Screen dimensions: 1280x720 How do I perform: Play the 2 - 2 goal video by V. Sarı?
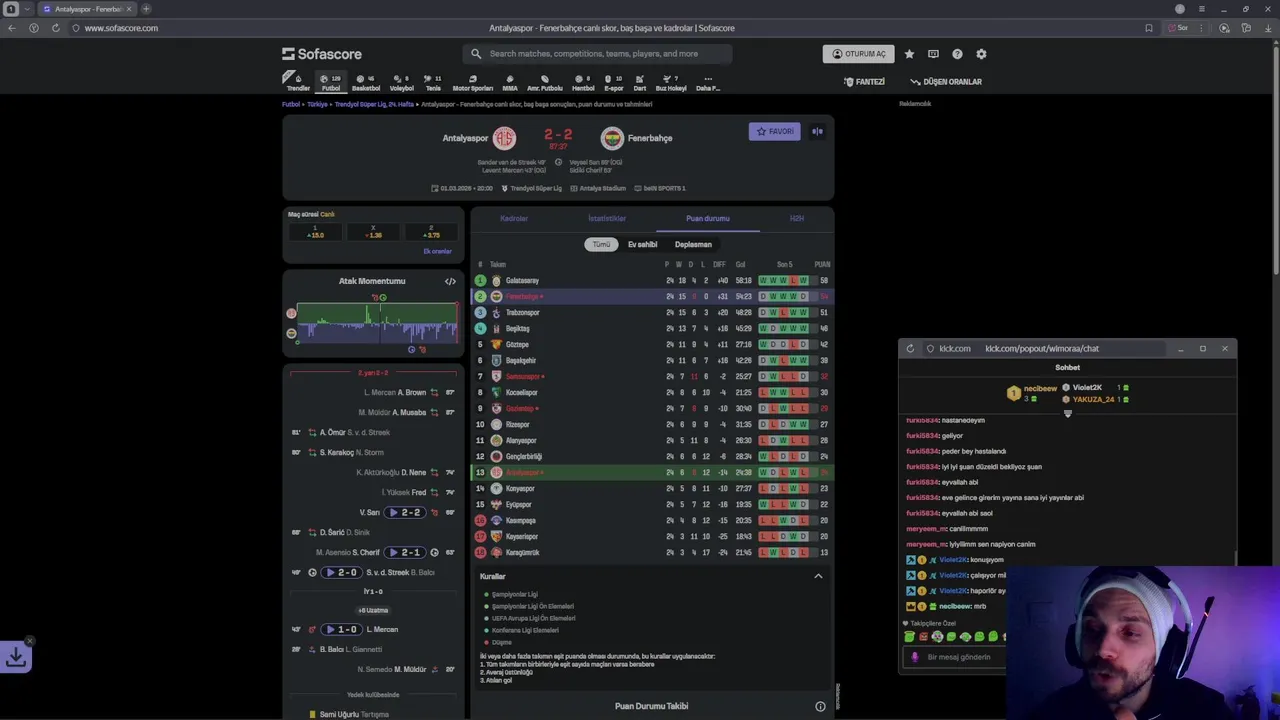[x=405, y=512]
